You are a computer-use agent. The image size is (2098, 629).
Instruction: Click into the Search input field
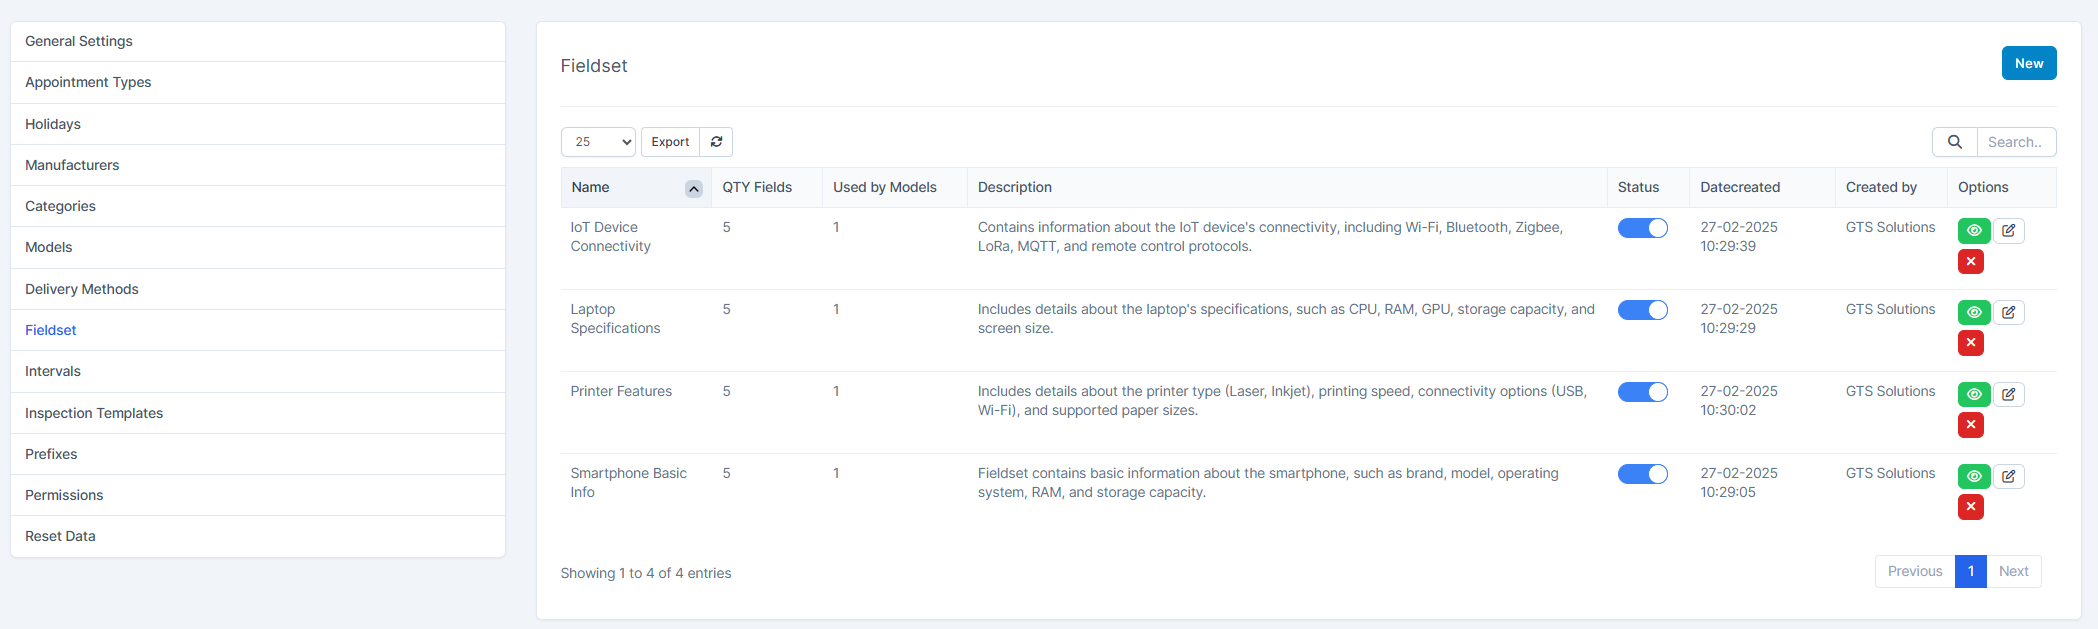coord(2015,142)
